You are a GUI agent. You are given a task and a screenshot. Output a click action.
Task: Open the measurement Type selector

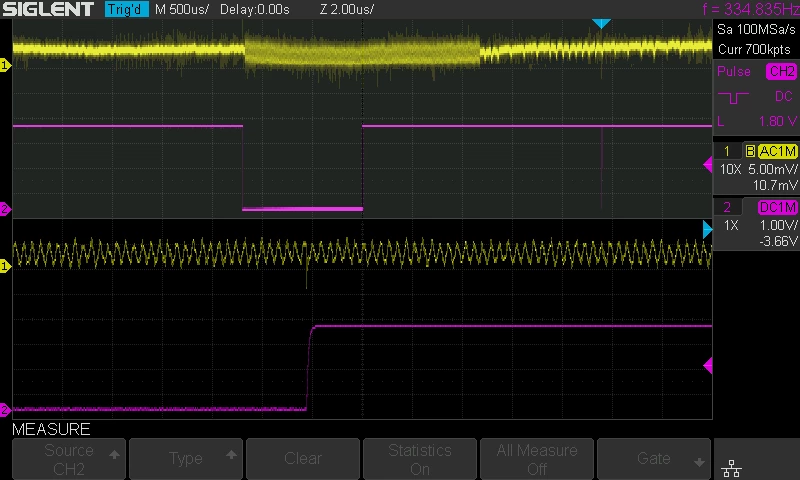[186, 459]
